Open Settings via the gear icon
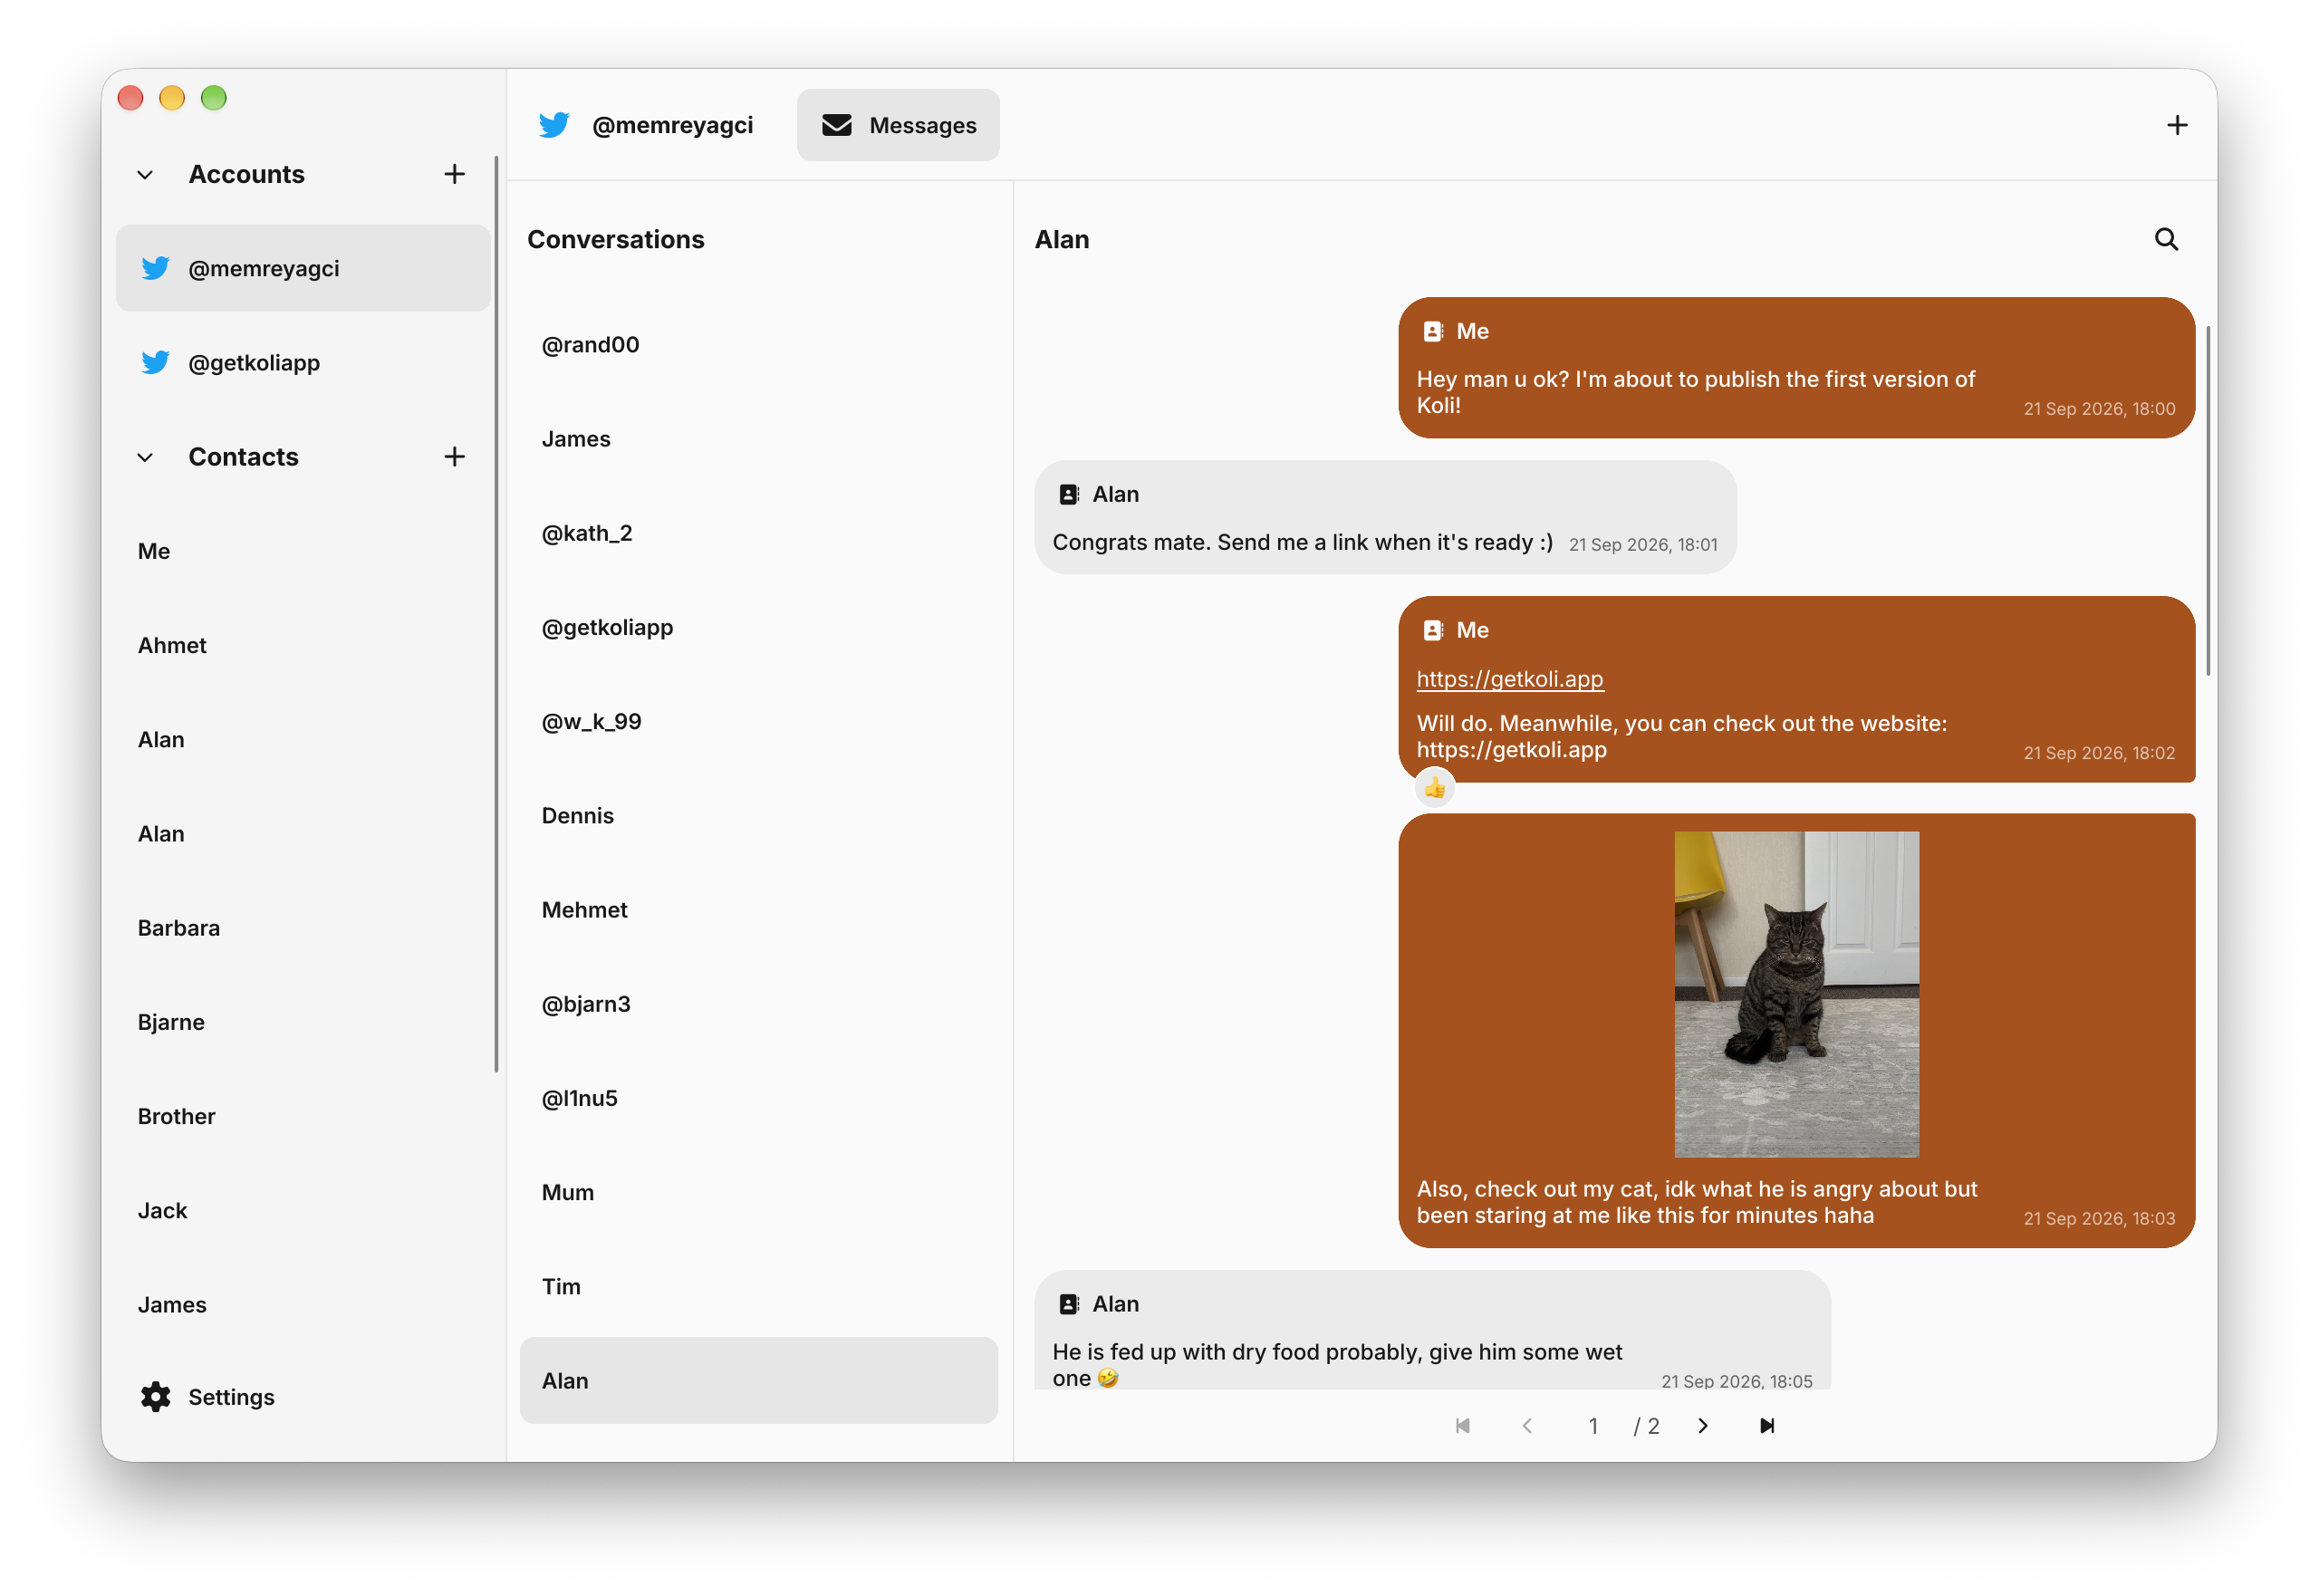The image size is (2319, 1596). (155, 1397)
